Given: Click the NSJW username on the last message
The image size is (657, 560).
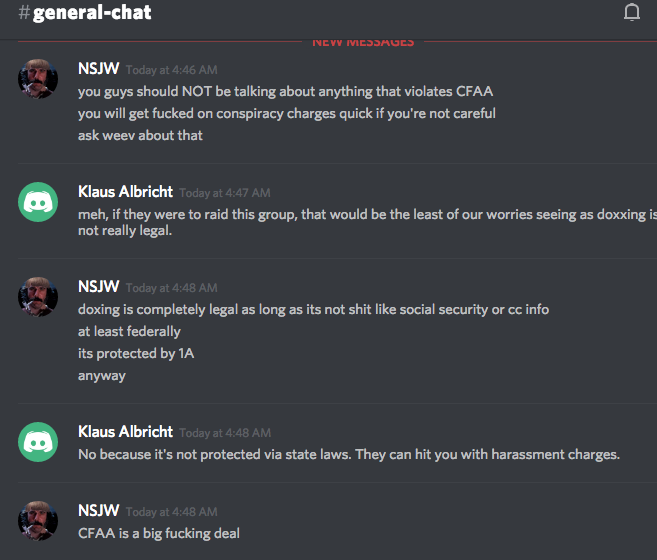Looking at the screenshot, I should (99, 511).
